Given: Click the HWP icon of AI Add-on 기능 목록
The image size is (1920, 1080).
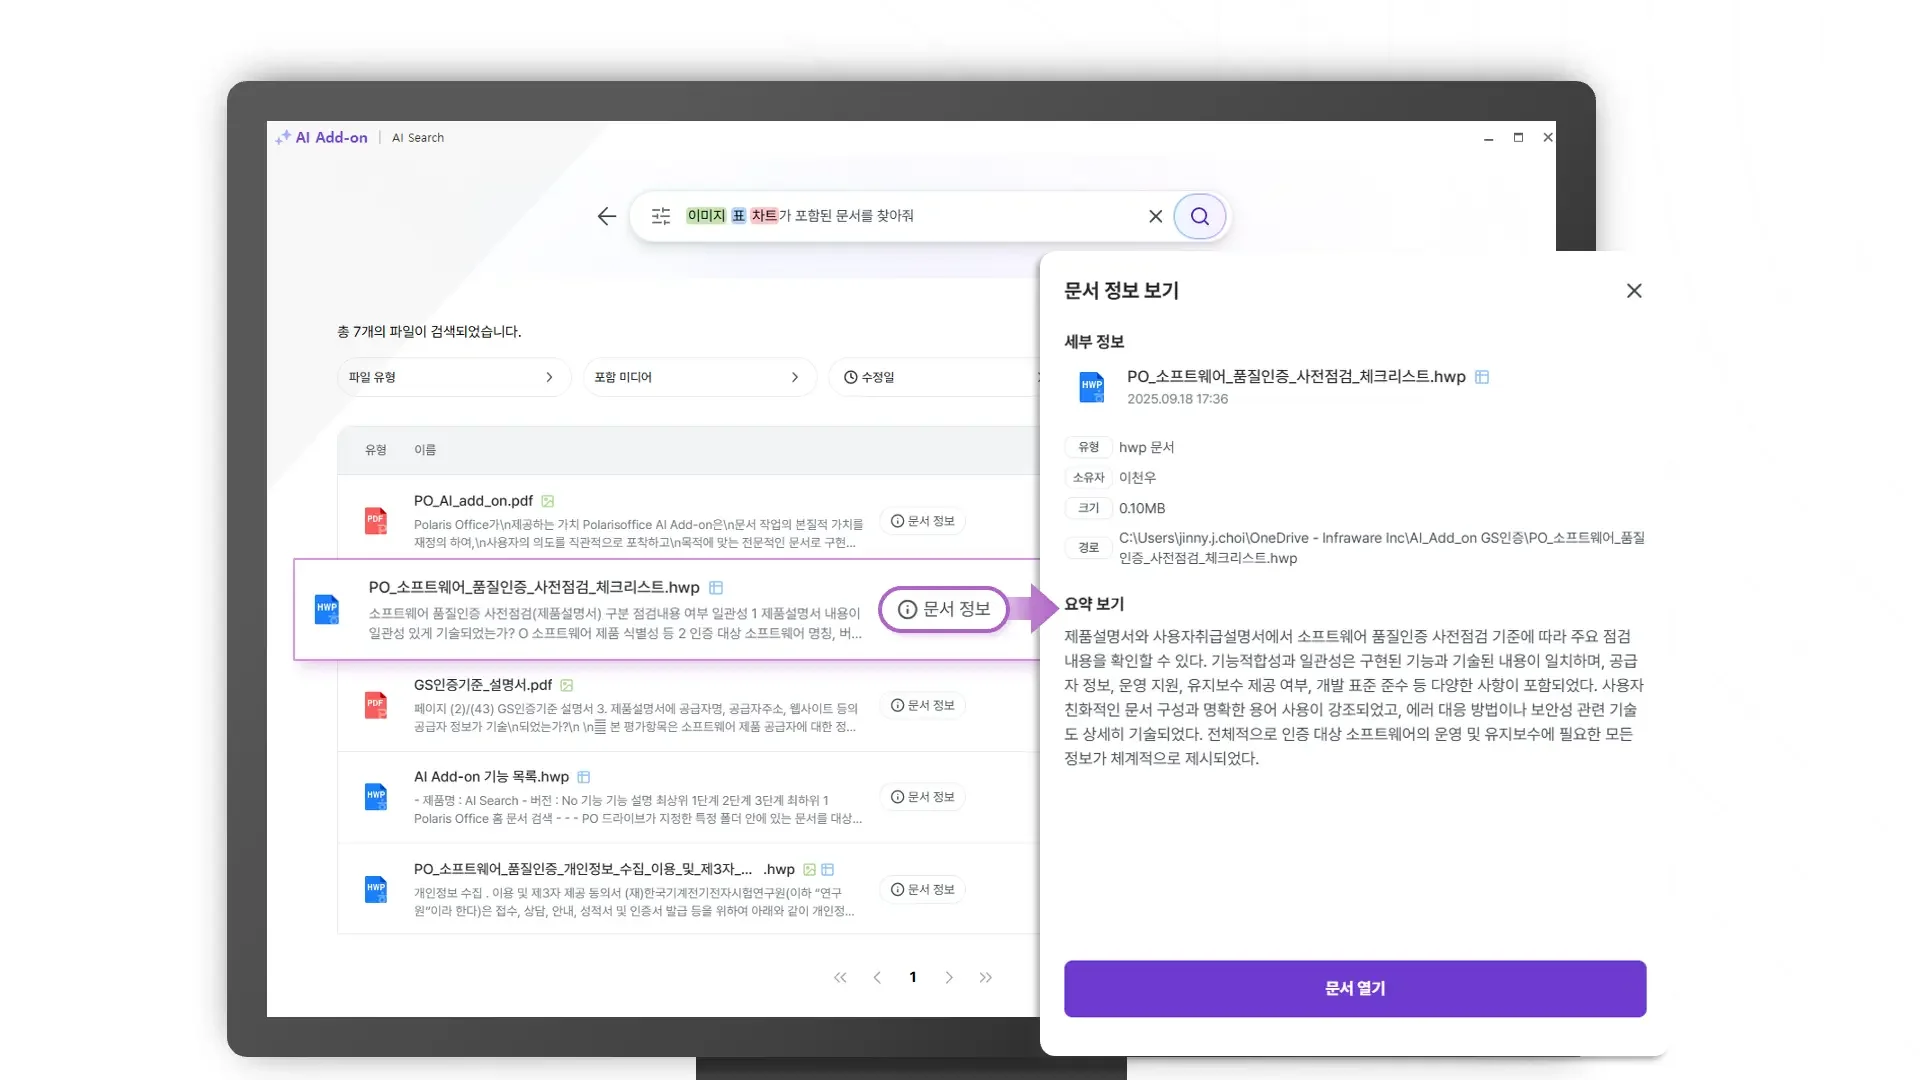Looking at the screenshot, I should pos(376,797).
